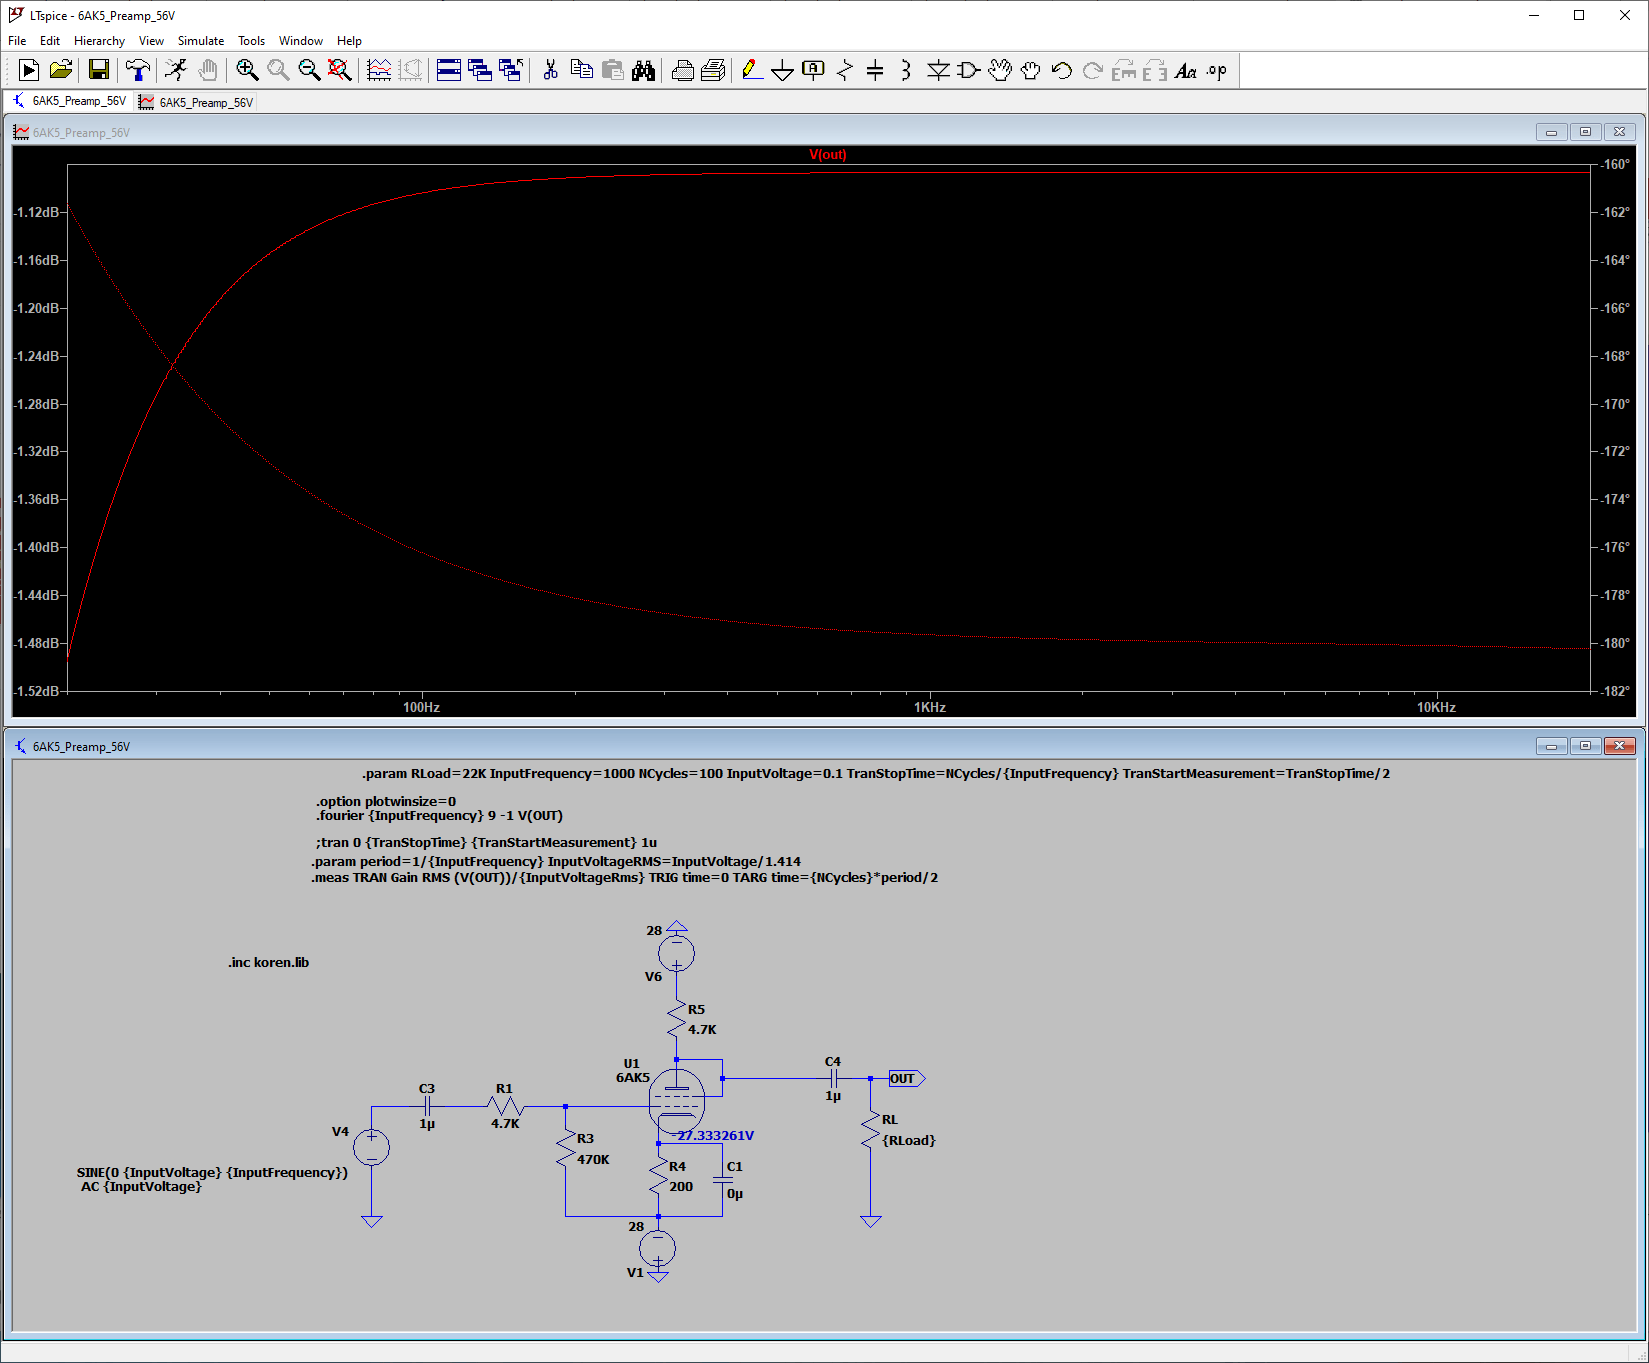Open the File menu
The image size is (1649, 1363).
pos(17,41)
